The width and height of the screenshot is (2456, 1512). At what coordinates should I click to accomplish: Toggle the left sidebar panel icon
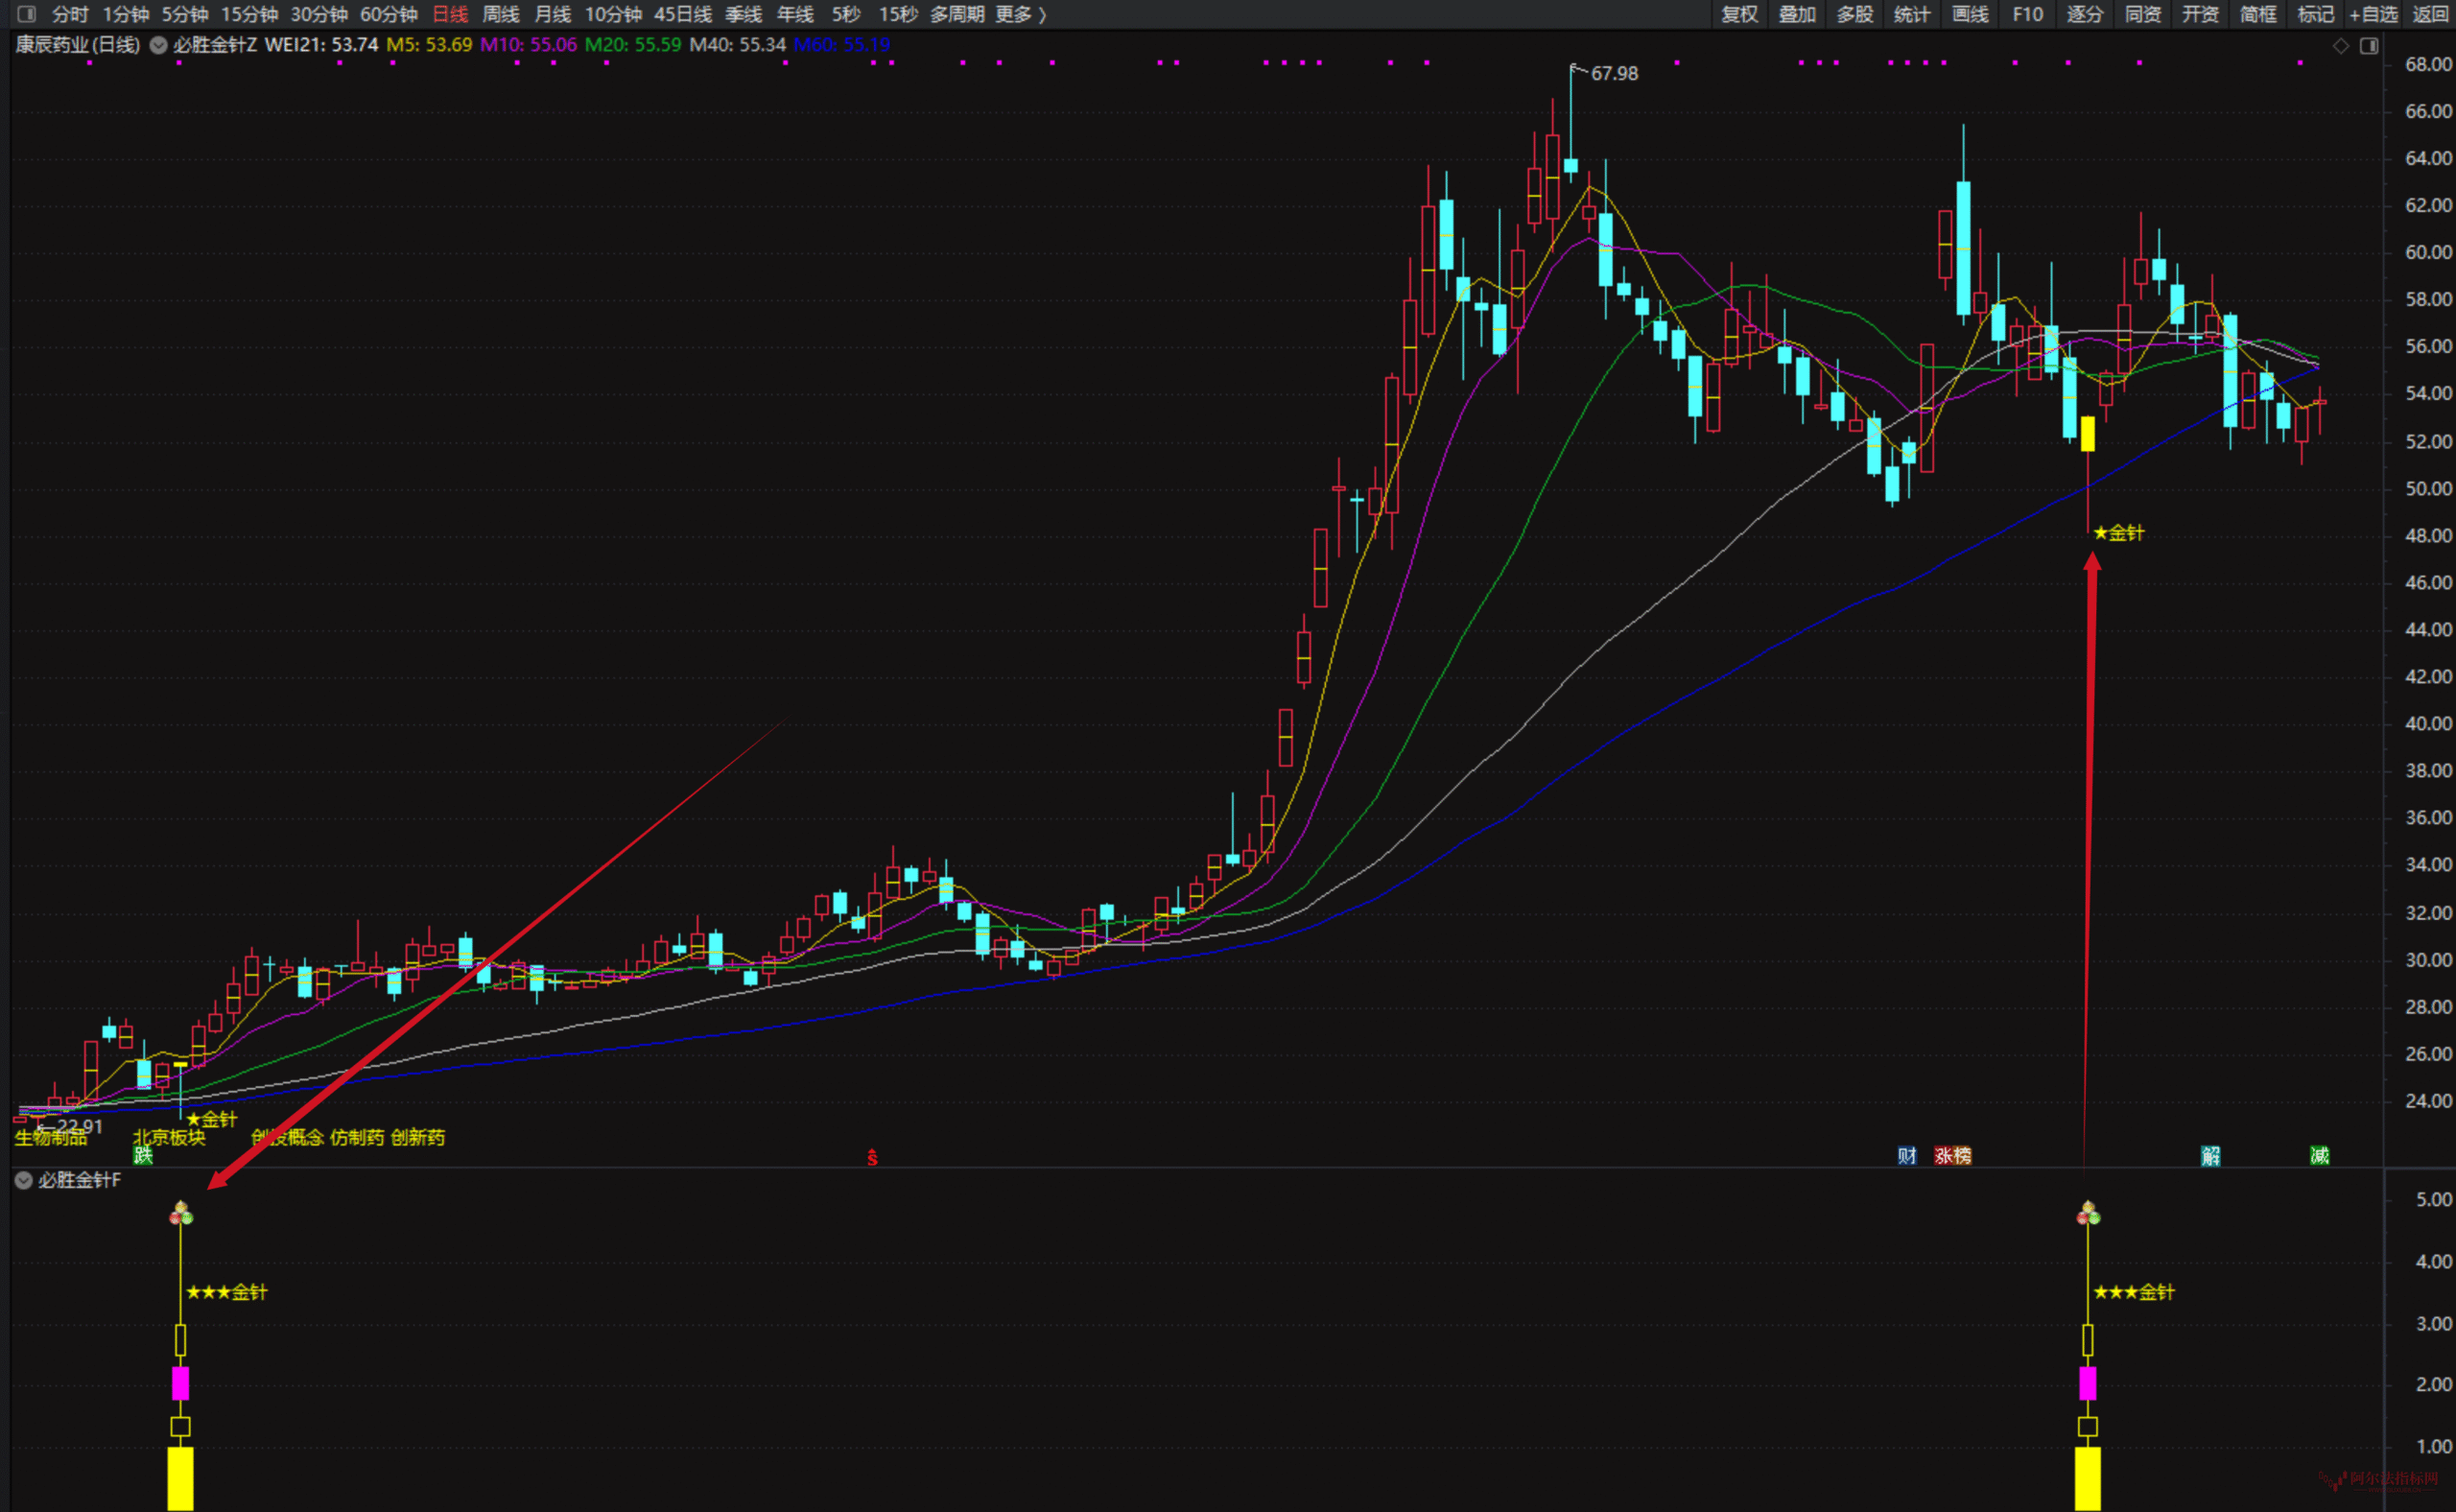pos(27,14)
